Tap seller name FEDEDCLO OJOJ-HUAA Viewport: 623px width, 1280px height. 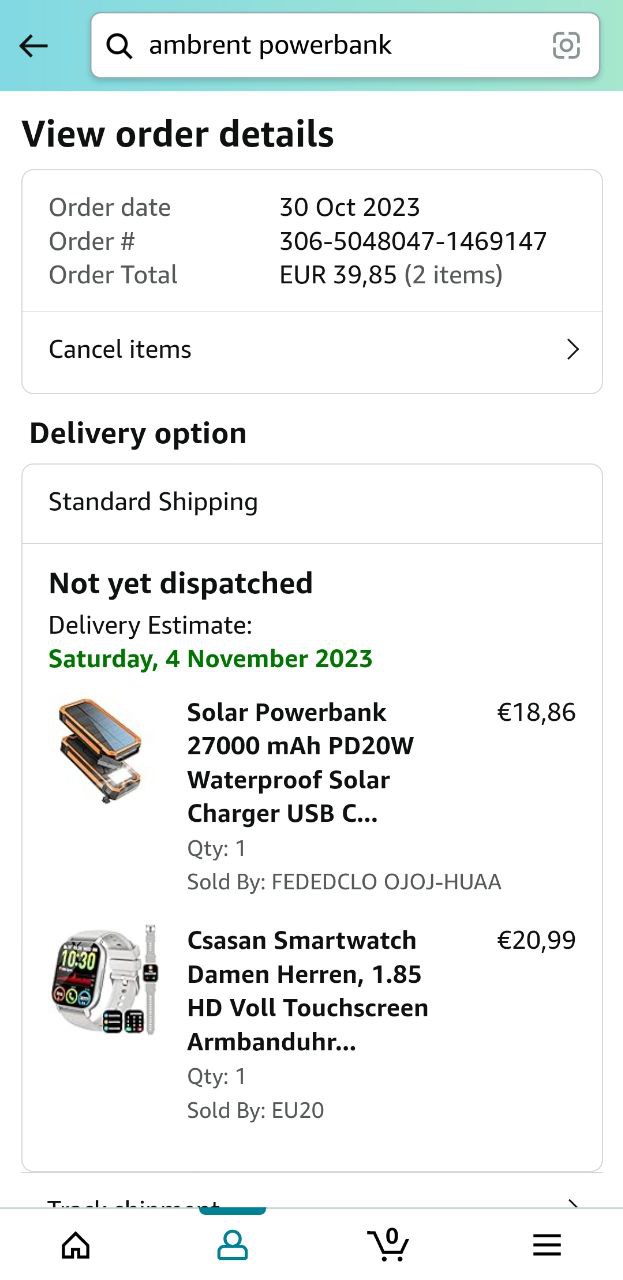pyautogui.click(x=386, y=882)
